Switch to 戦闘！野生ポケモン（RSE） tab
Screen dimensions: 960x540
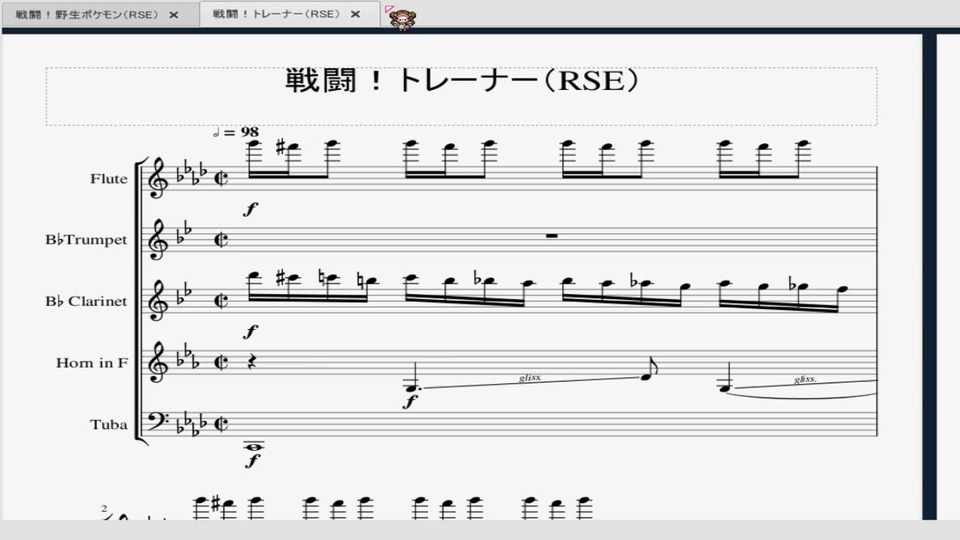pyautogui.click(x=86, y=15)
